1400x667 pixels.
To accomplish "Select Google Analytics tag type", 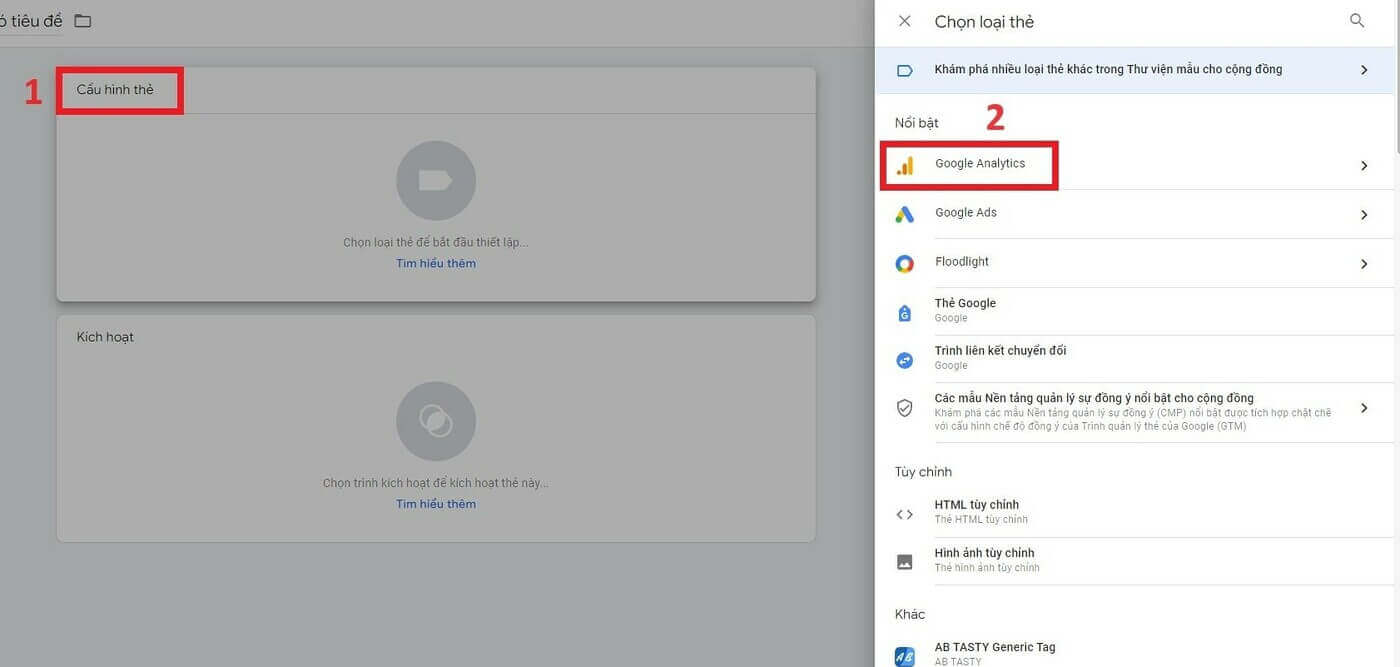I will (1134, 166).
